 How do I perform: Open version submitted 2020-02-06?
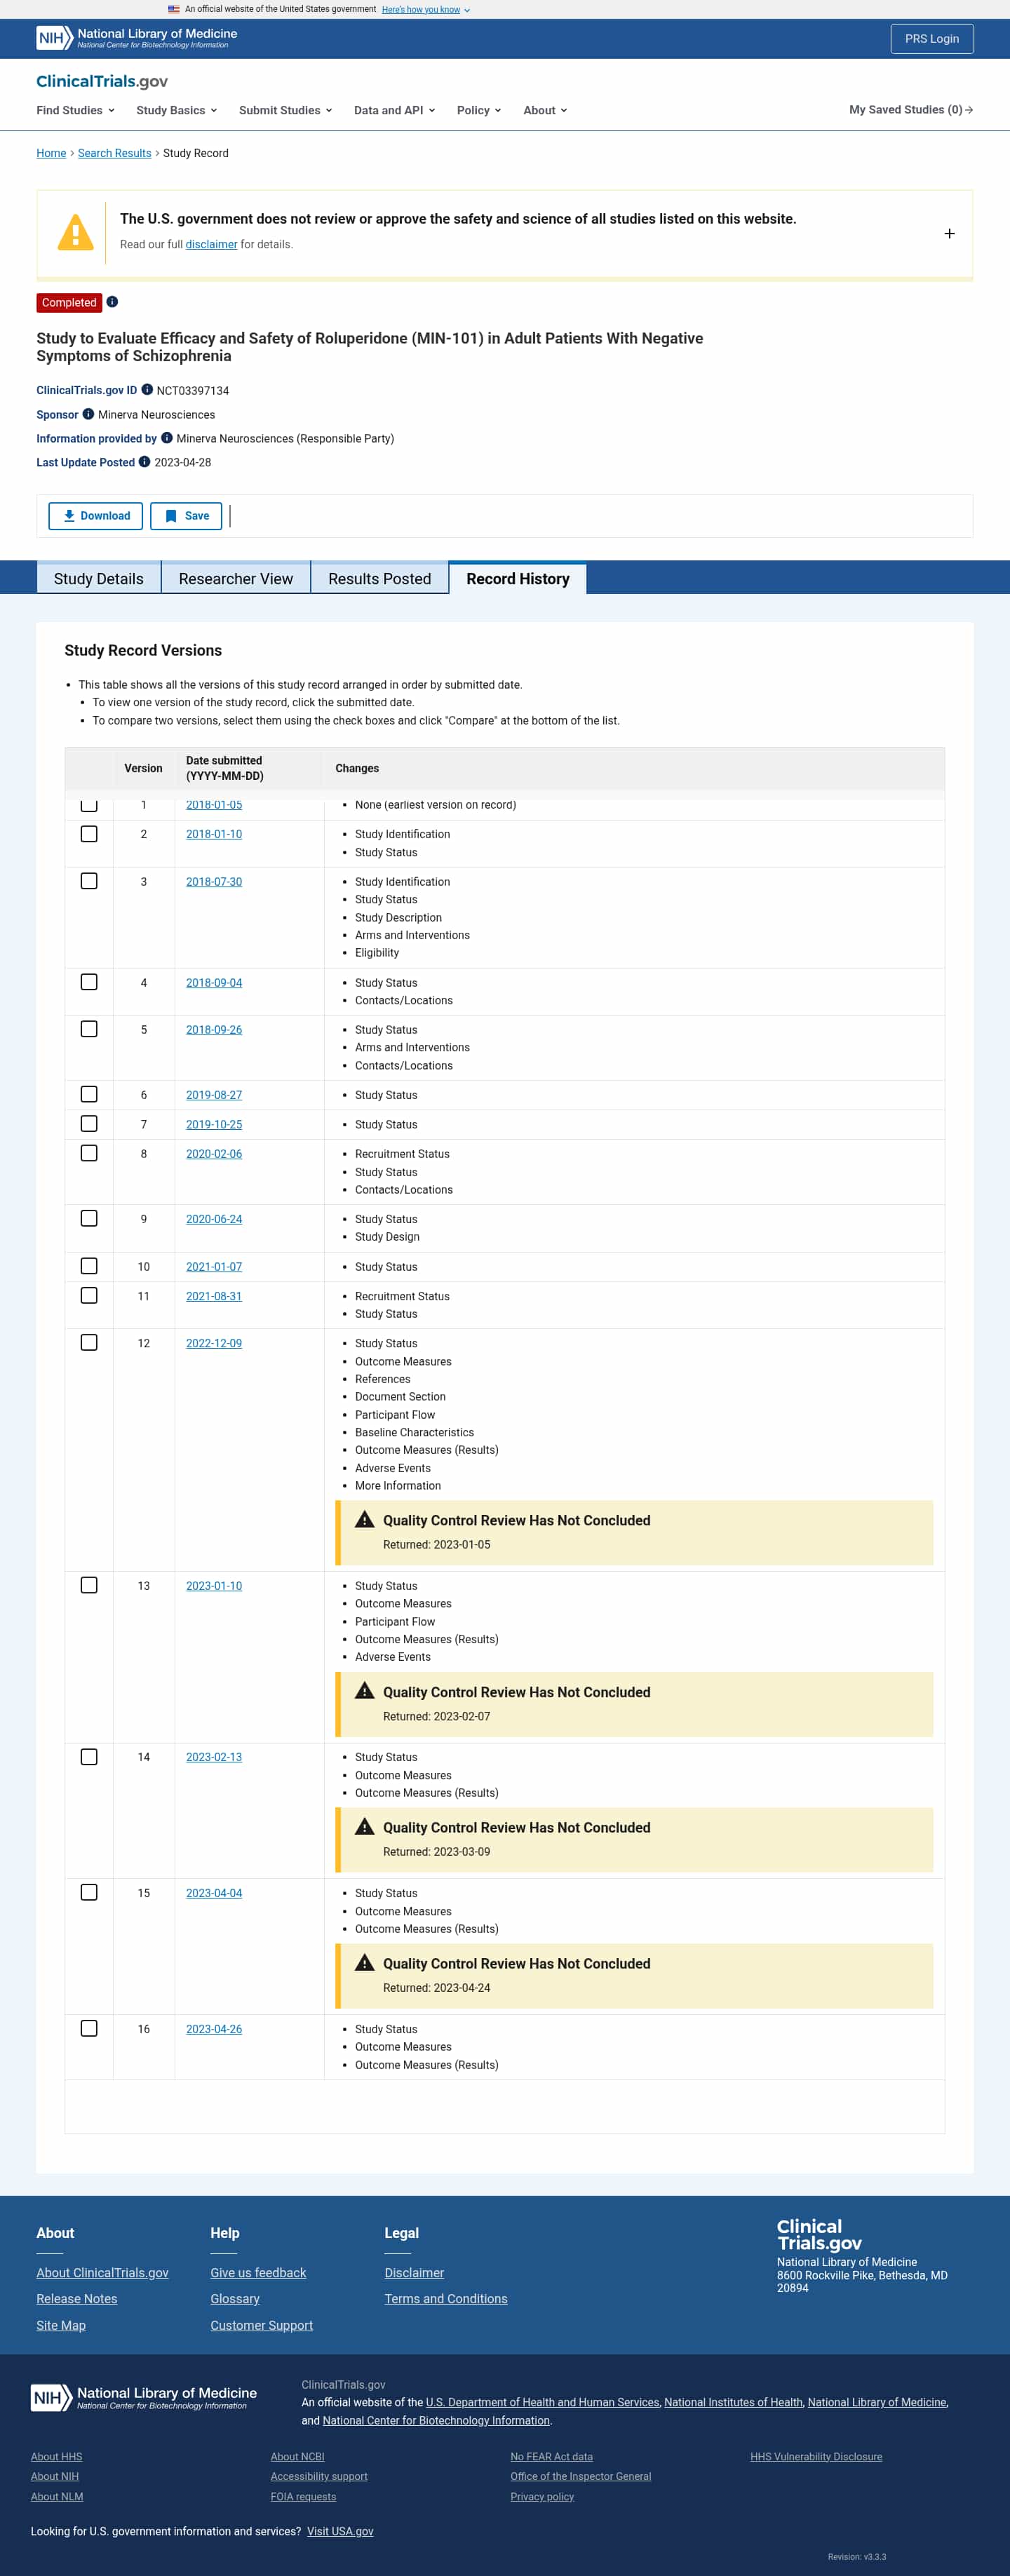[x=214, y=1154]
